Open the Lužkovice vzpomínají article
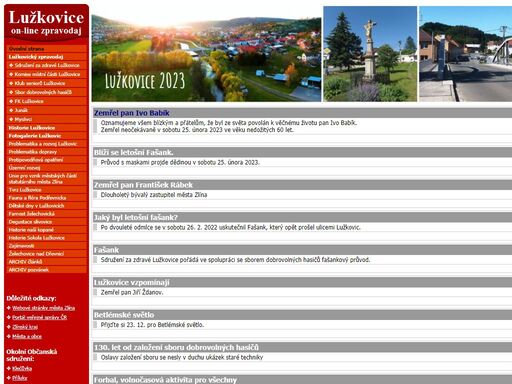 point(131,283)
